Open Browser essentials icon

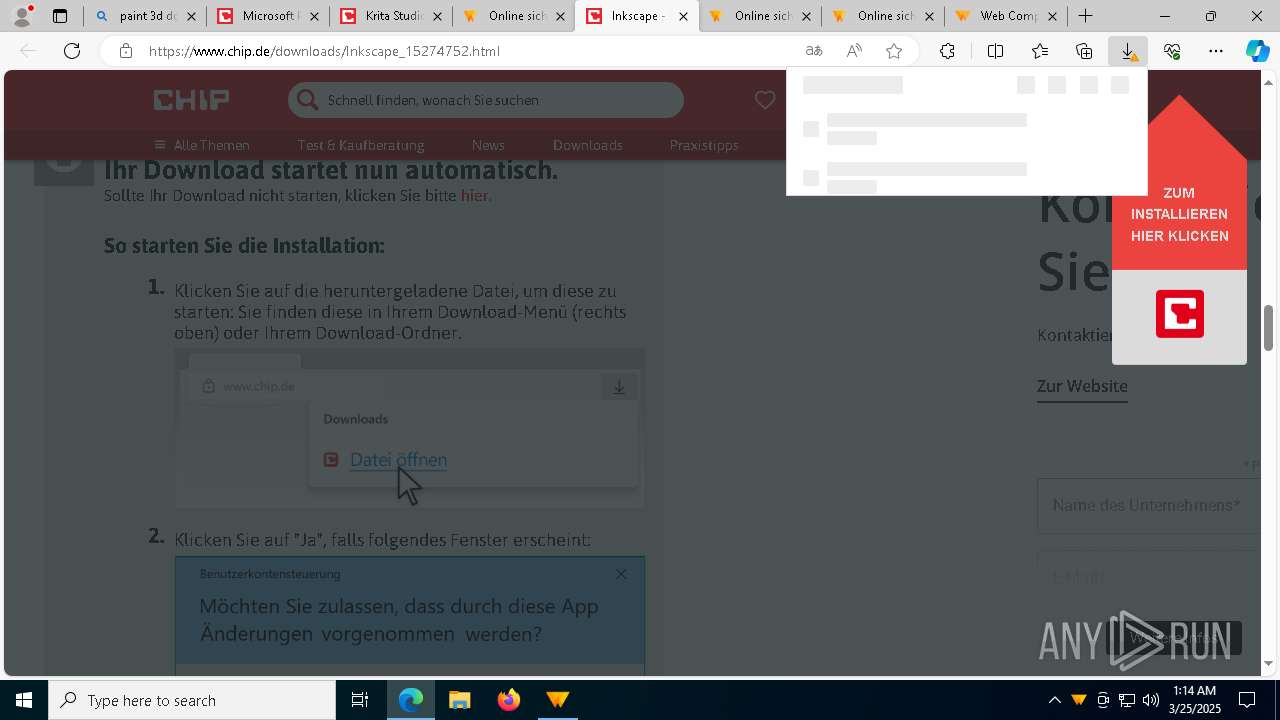tap(1172, 51)
